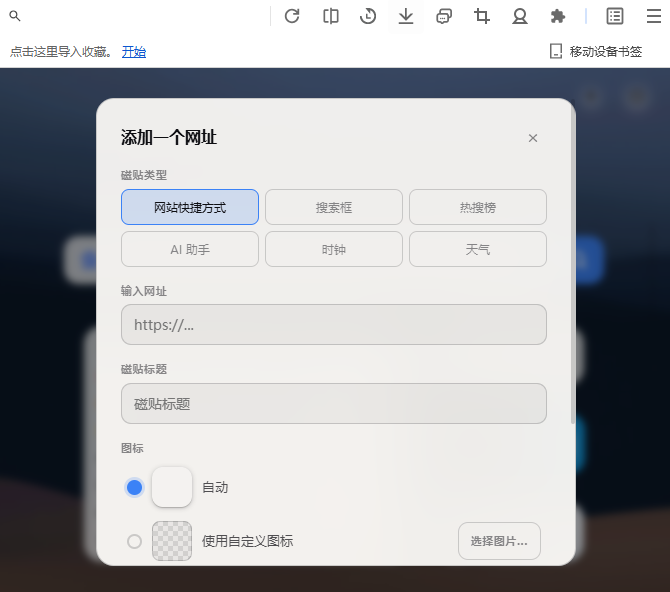Toggle the sidebar list panel icon
This screenshot has width=670, height=592.
(615, 16)
